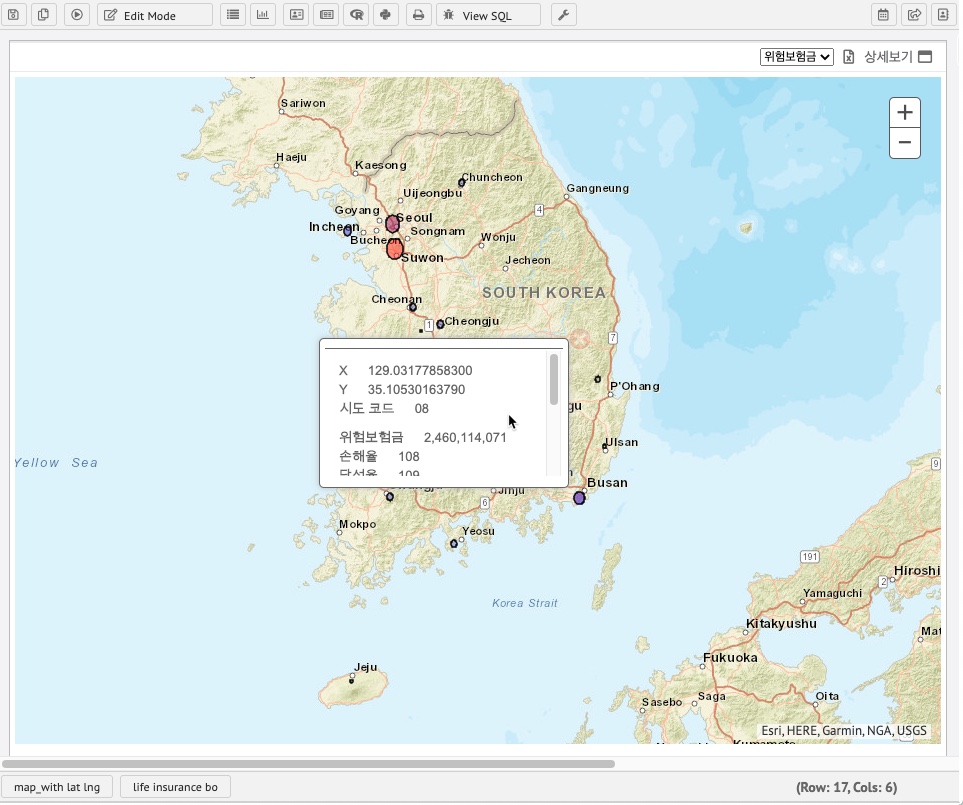Viewport: 963px width, 805px height.
Task: Open the 위험보험금 dropdown
Action: [797, 57]
